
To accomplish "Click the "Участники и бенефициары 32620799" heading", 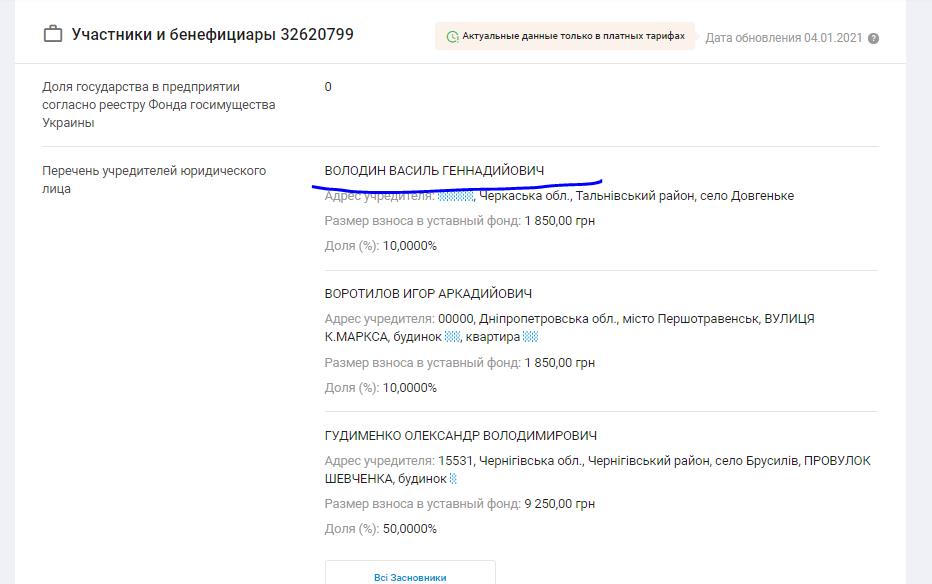I will coord(212,35).
